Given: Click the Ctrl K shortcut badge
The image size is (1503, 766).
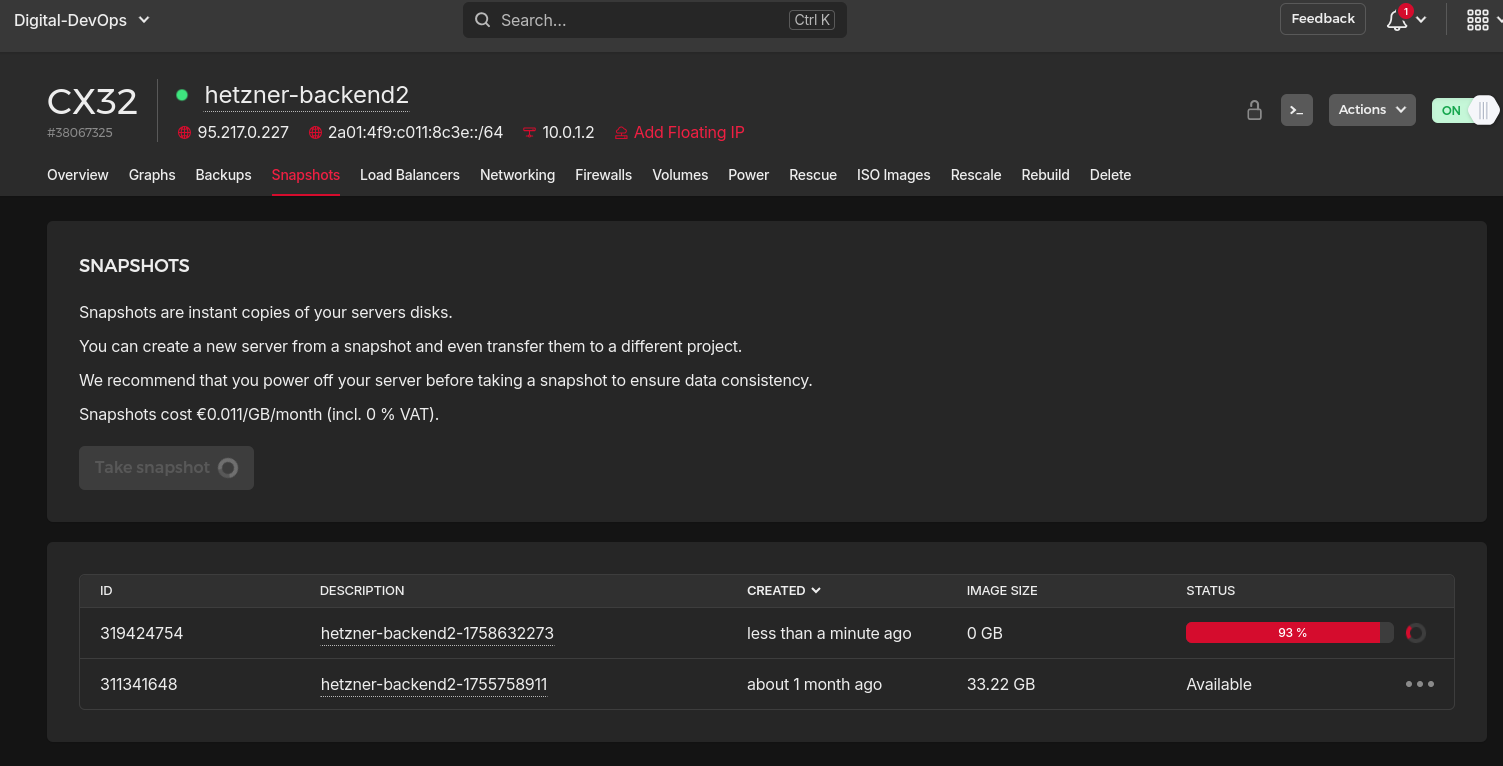Looking at the screenshot, I should [x=811, y=20].
